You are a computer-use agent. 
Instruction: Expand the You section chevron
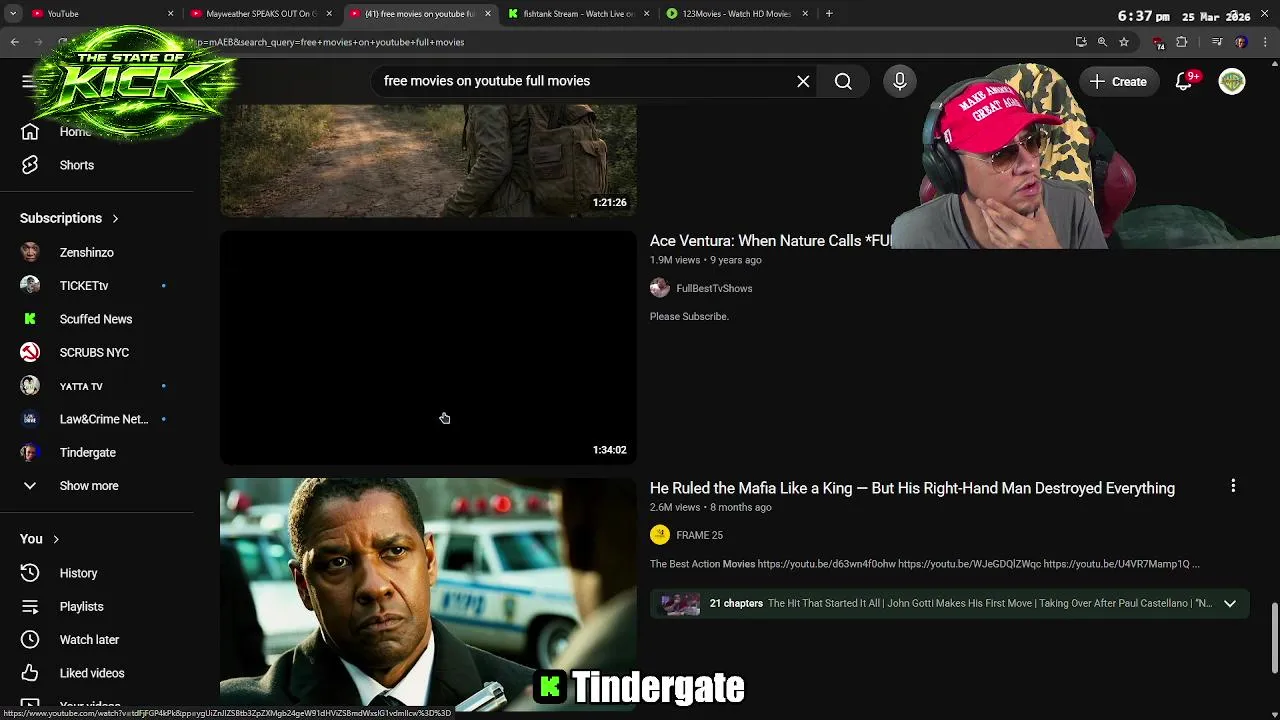[x=56, y=539]
